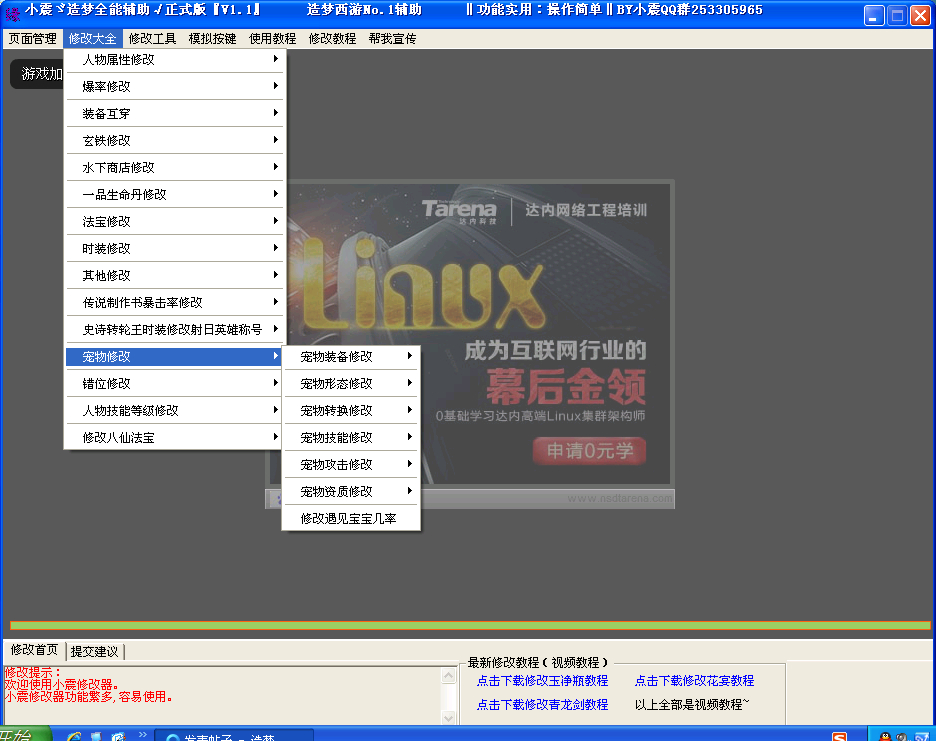Image resolution: width=936 pixels, height=741 pixels.
Task: Choose the 人物技能等级修改 entry
Action: (175, 410)
